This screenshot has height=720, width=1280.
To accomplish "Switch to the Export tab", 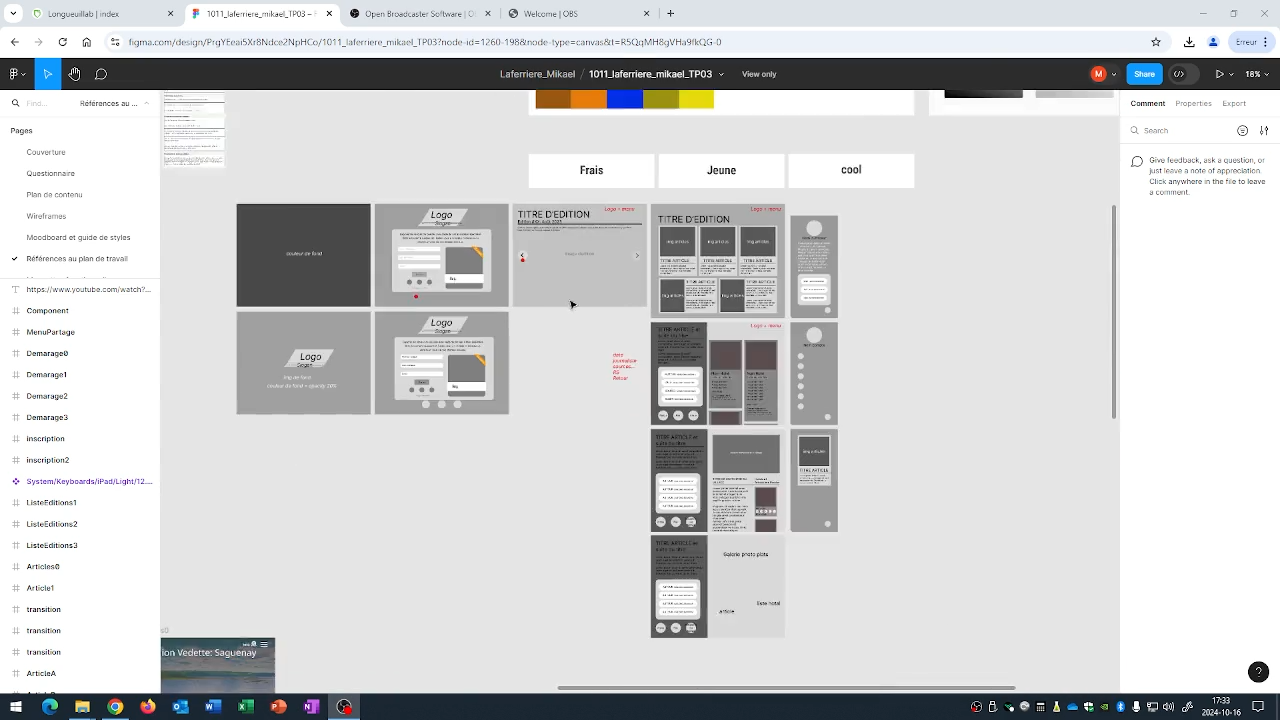I will point(1234,103).
